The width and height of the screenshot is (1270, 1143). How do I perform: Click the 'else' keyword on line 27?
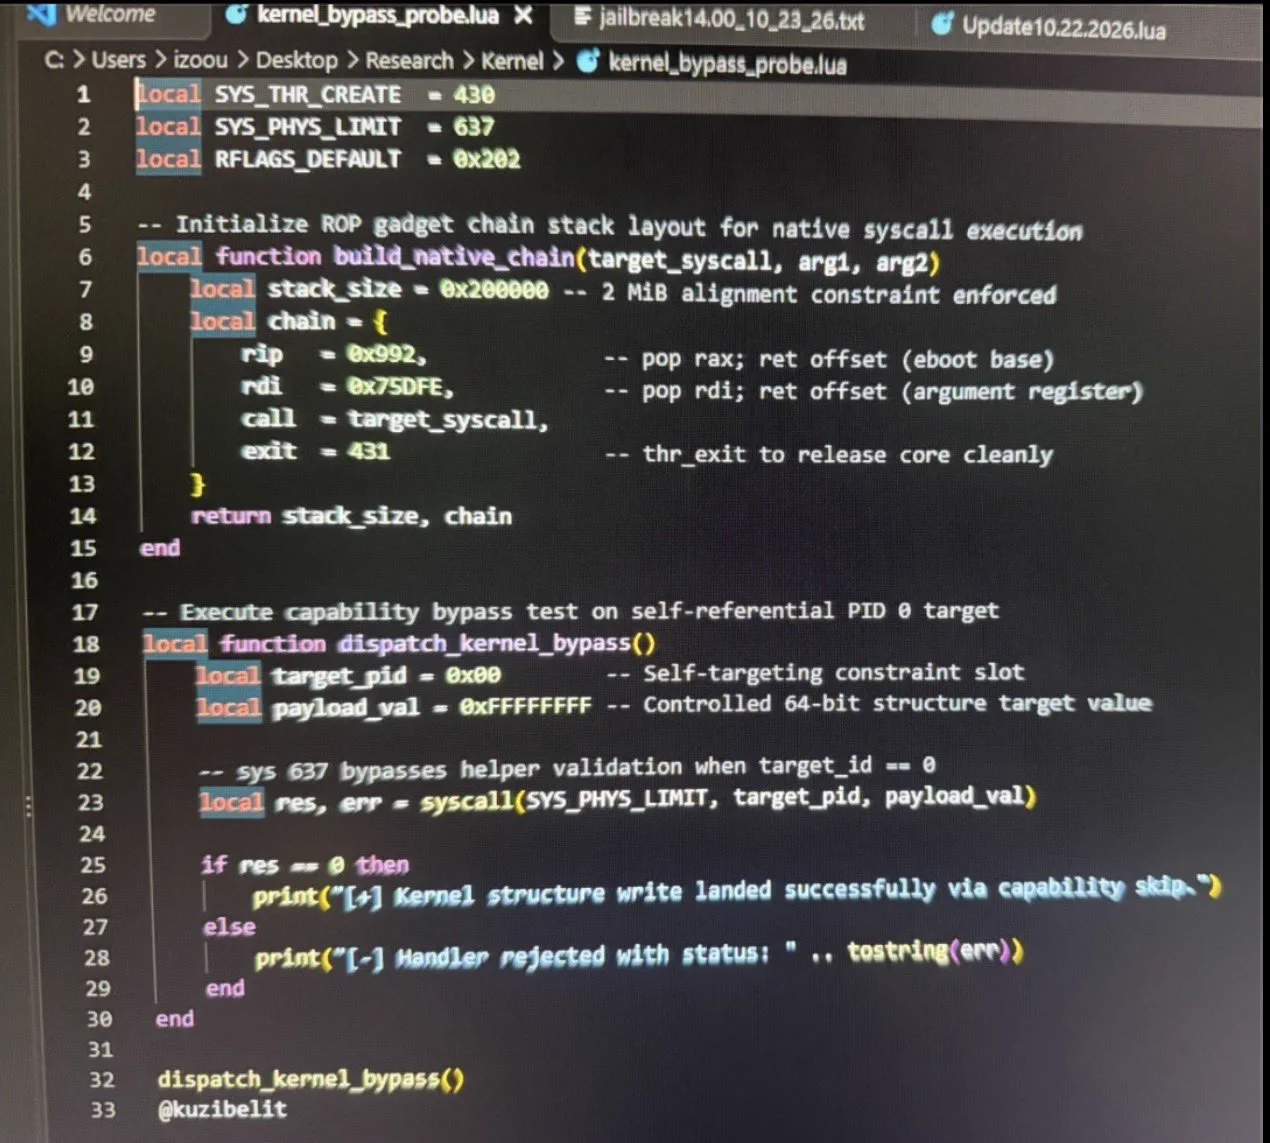[x=229, y=927]
